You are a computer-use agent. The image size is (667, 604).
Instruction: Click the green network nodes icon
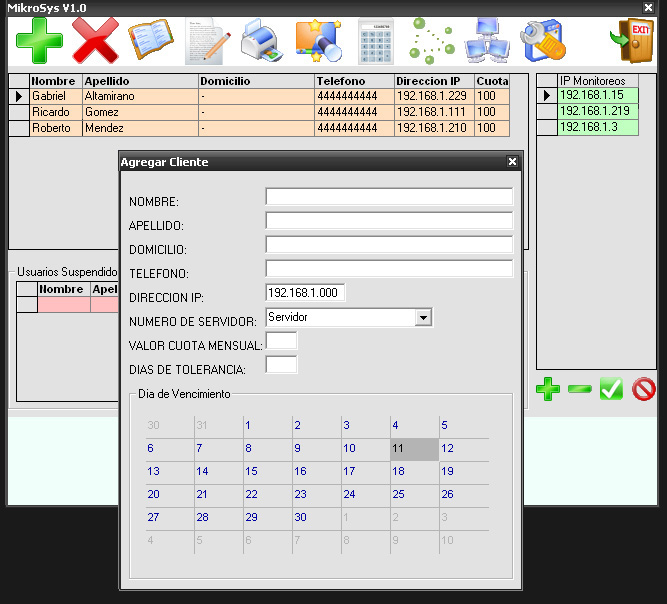tap(431, 41)
